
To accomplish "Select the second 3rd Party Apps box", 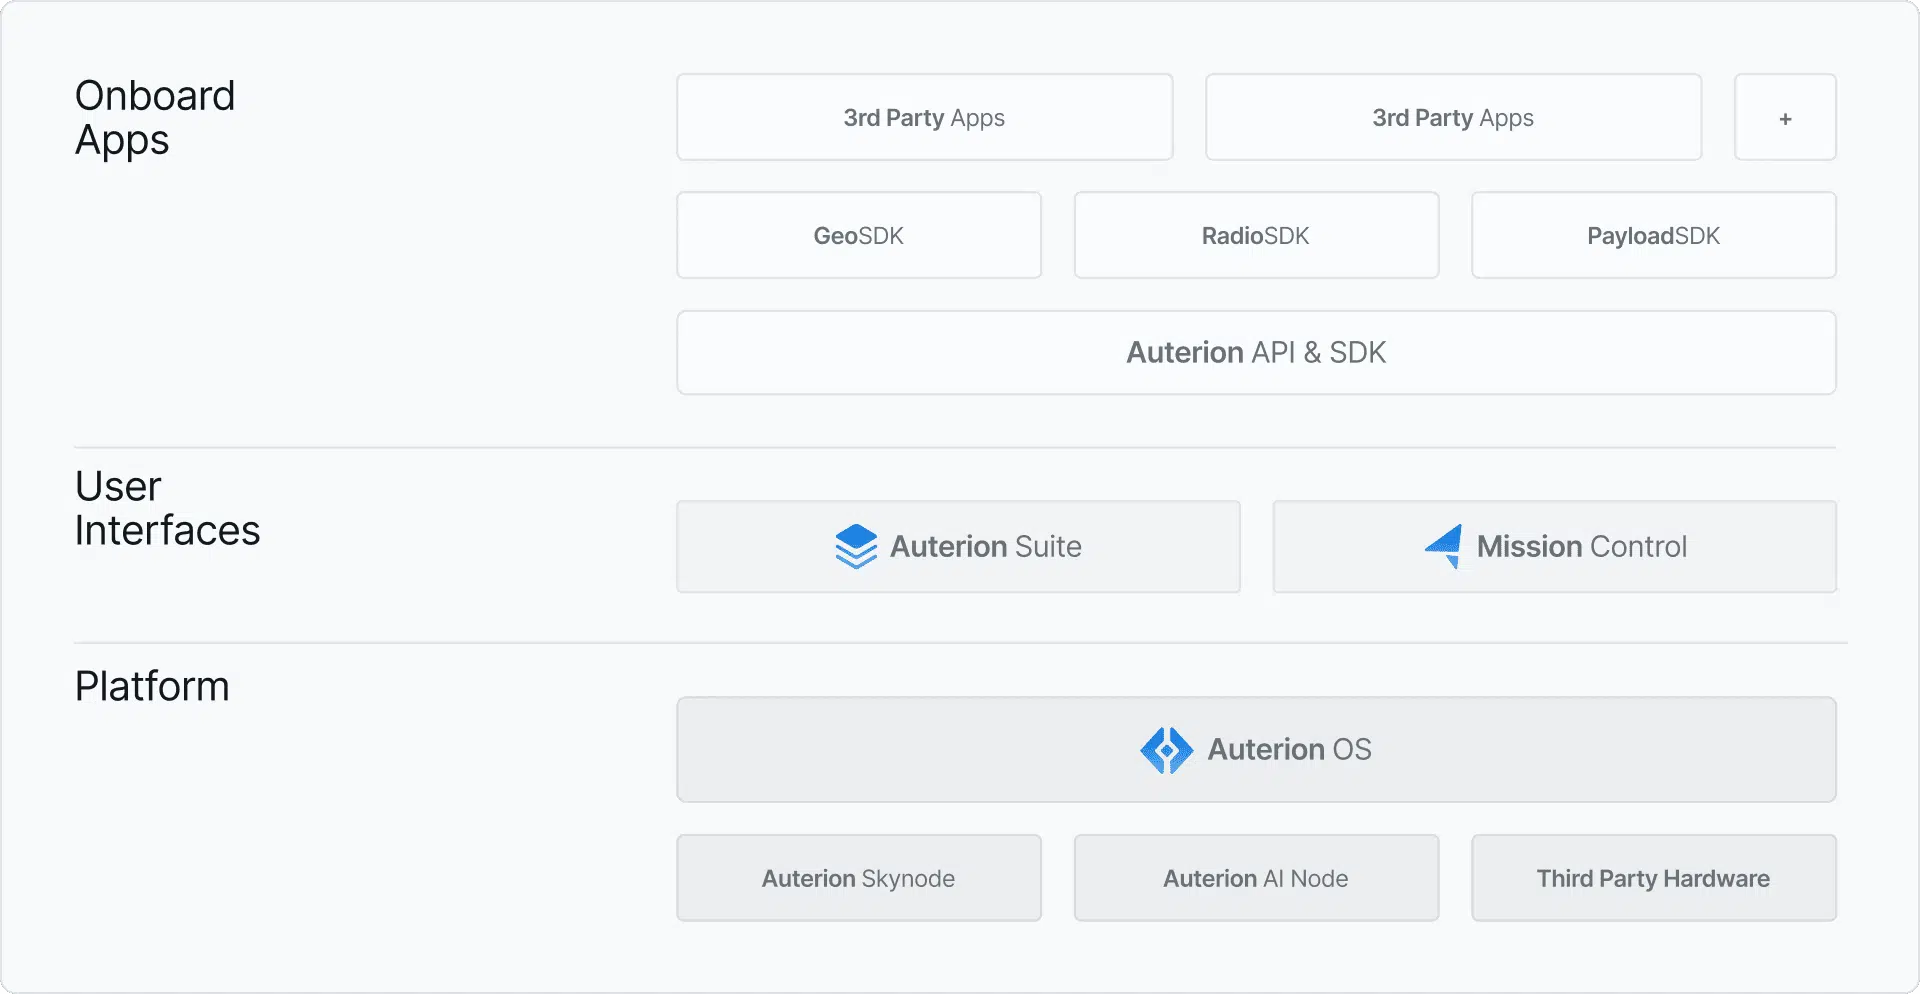I will 1454,117.
